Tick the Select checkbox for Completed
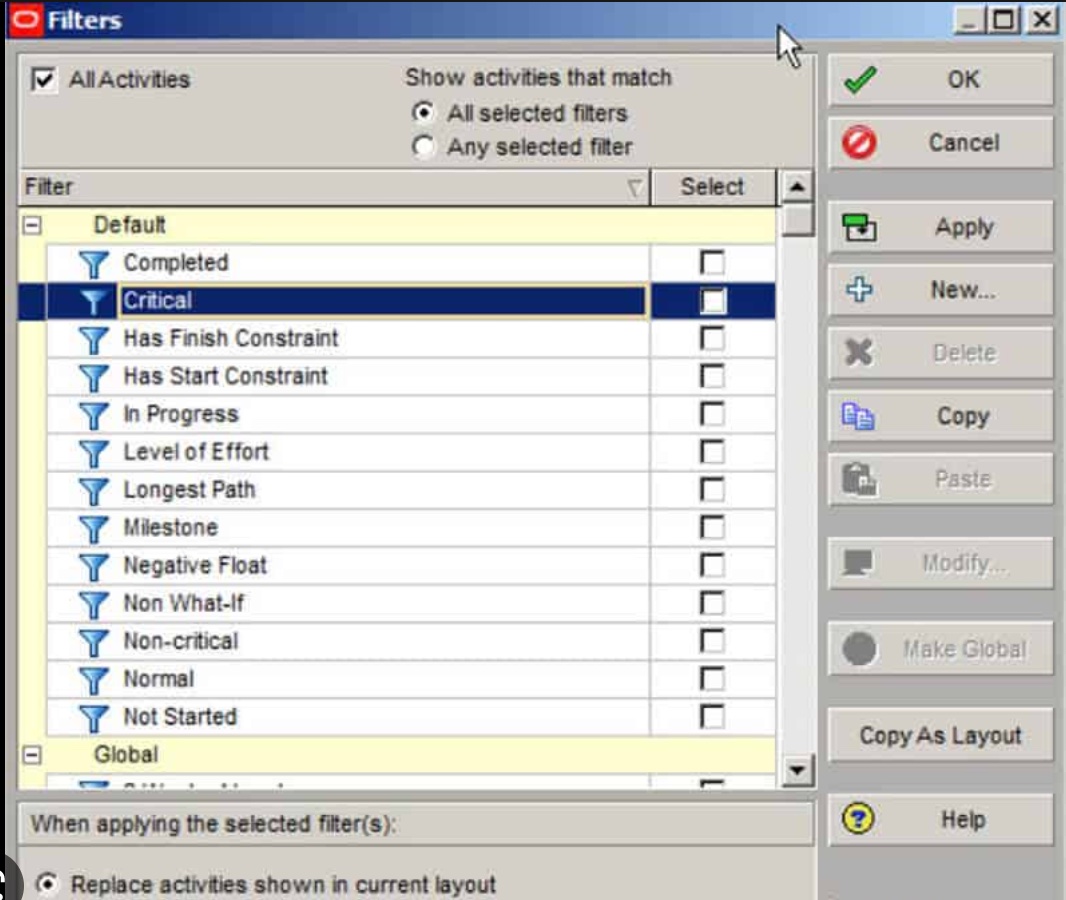1066x900 pixels. pyautogui.click(x=712, y=262)
